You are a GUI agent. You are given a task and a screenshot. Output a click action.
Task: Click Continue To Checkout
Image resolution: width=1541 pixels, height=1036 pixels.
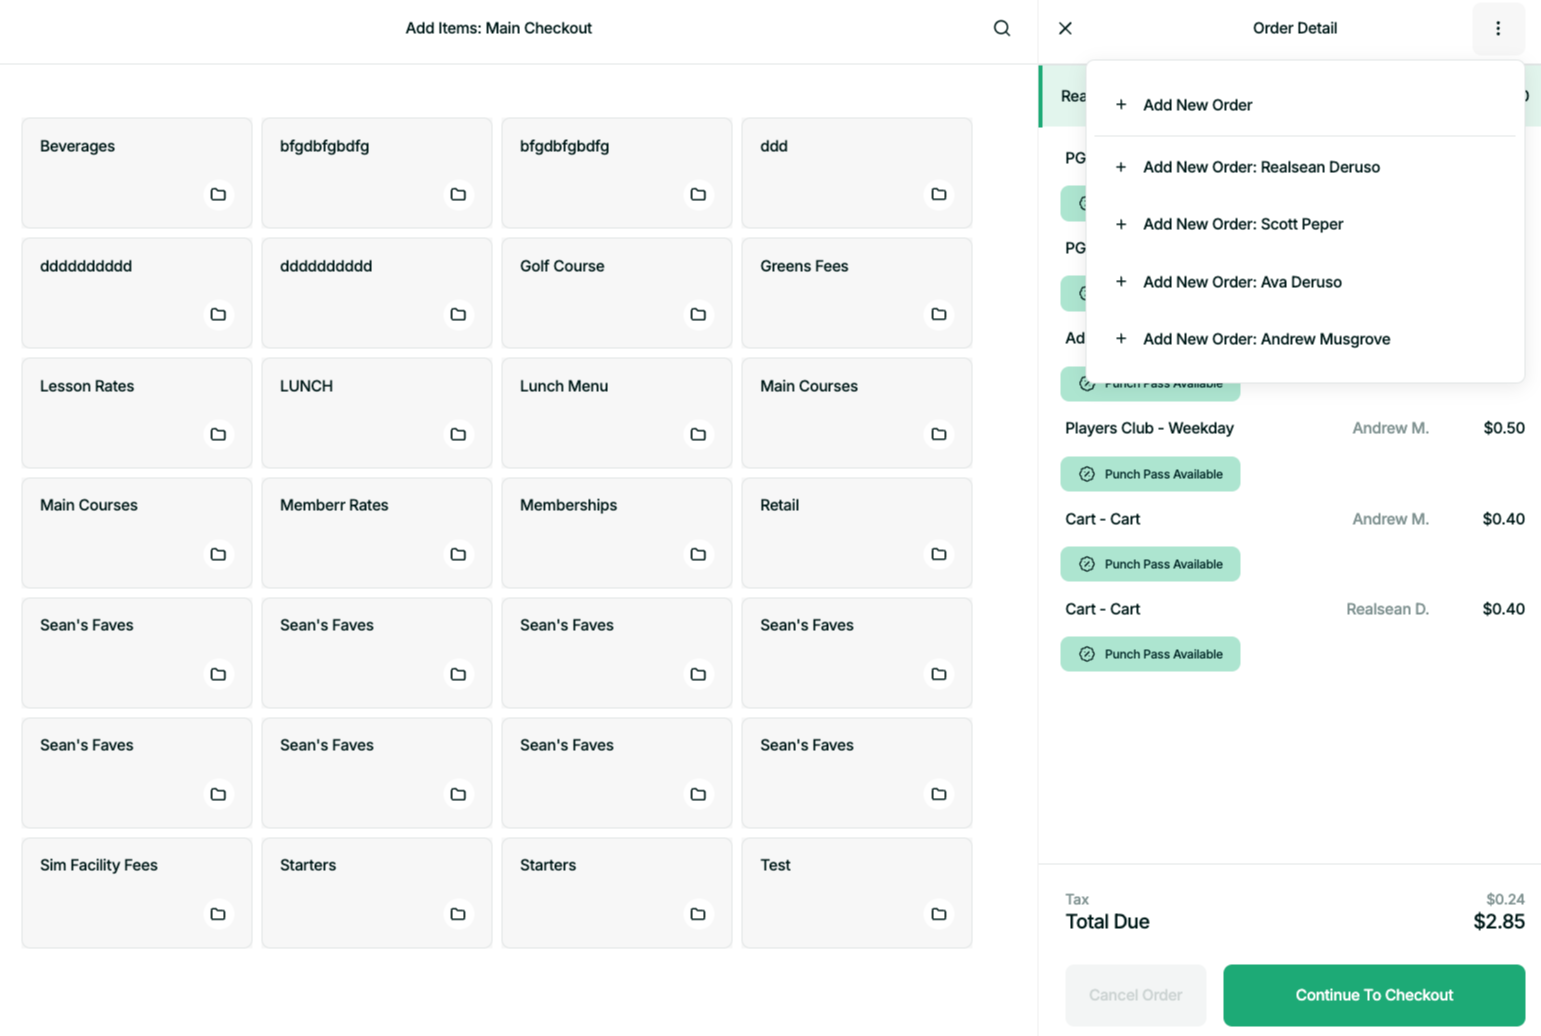[1374, 995]
